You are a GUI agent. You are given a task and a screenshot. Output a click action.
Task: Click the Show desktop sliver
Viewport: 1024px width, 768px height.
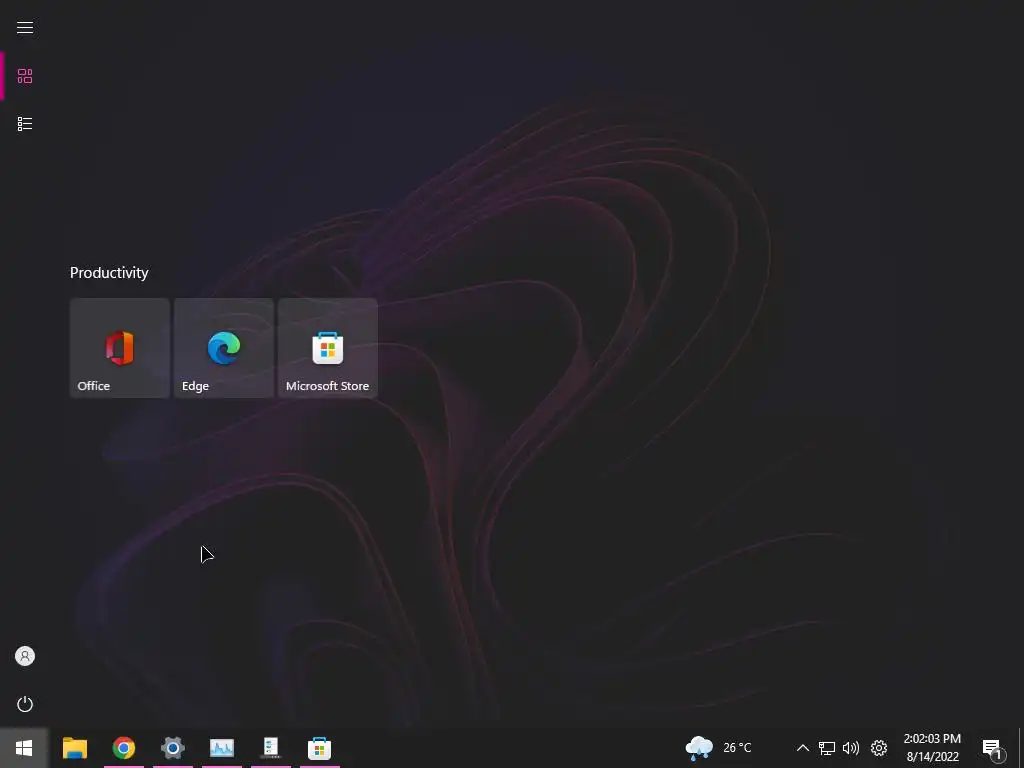pyautogui.click(x=1021, y=748)
